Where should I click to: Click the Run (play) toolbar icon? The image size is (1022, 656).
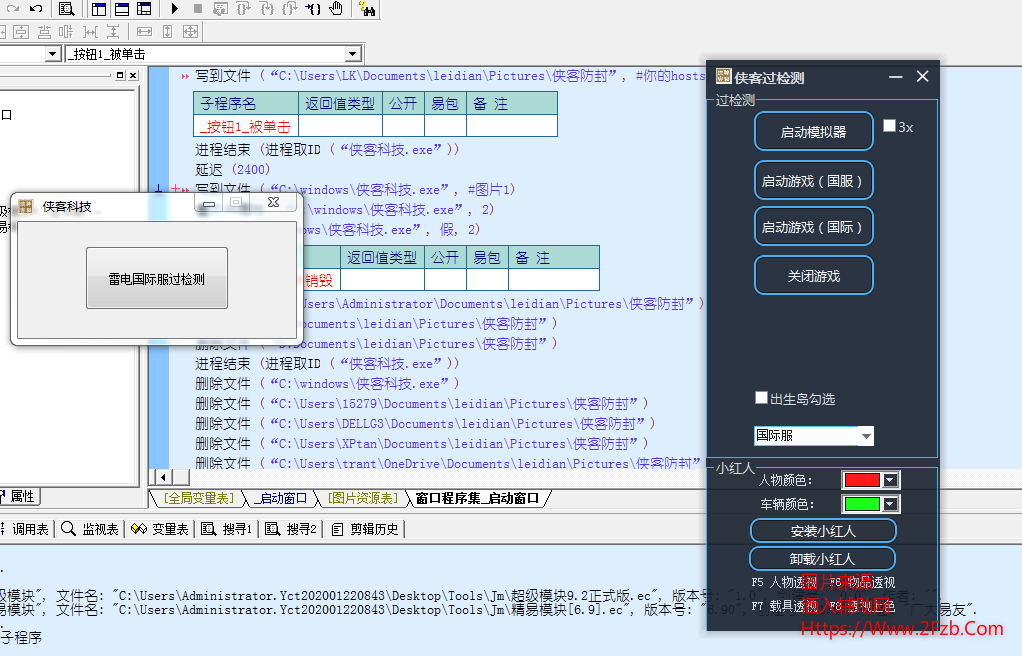[x=175, y=9]
